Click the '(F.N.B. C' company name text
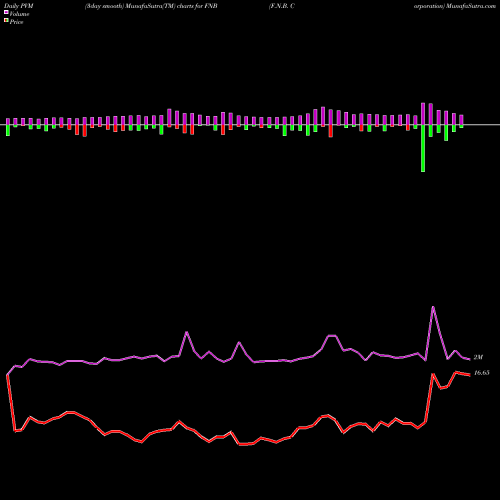The image size is (500, 500). tap(282, 6)
